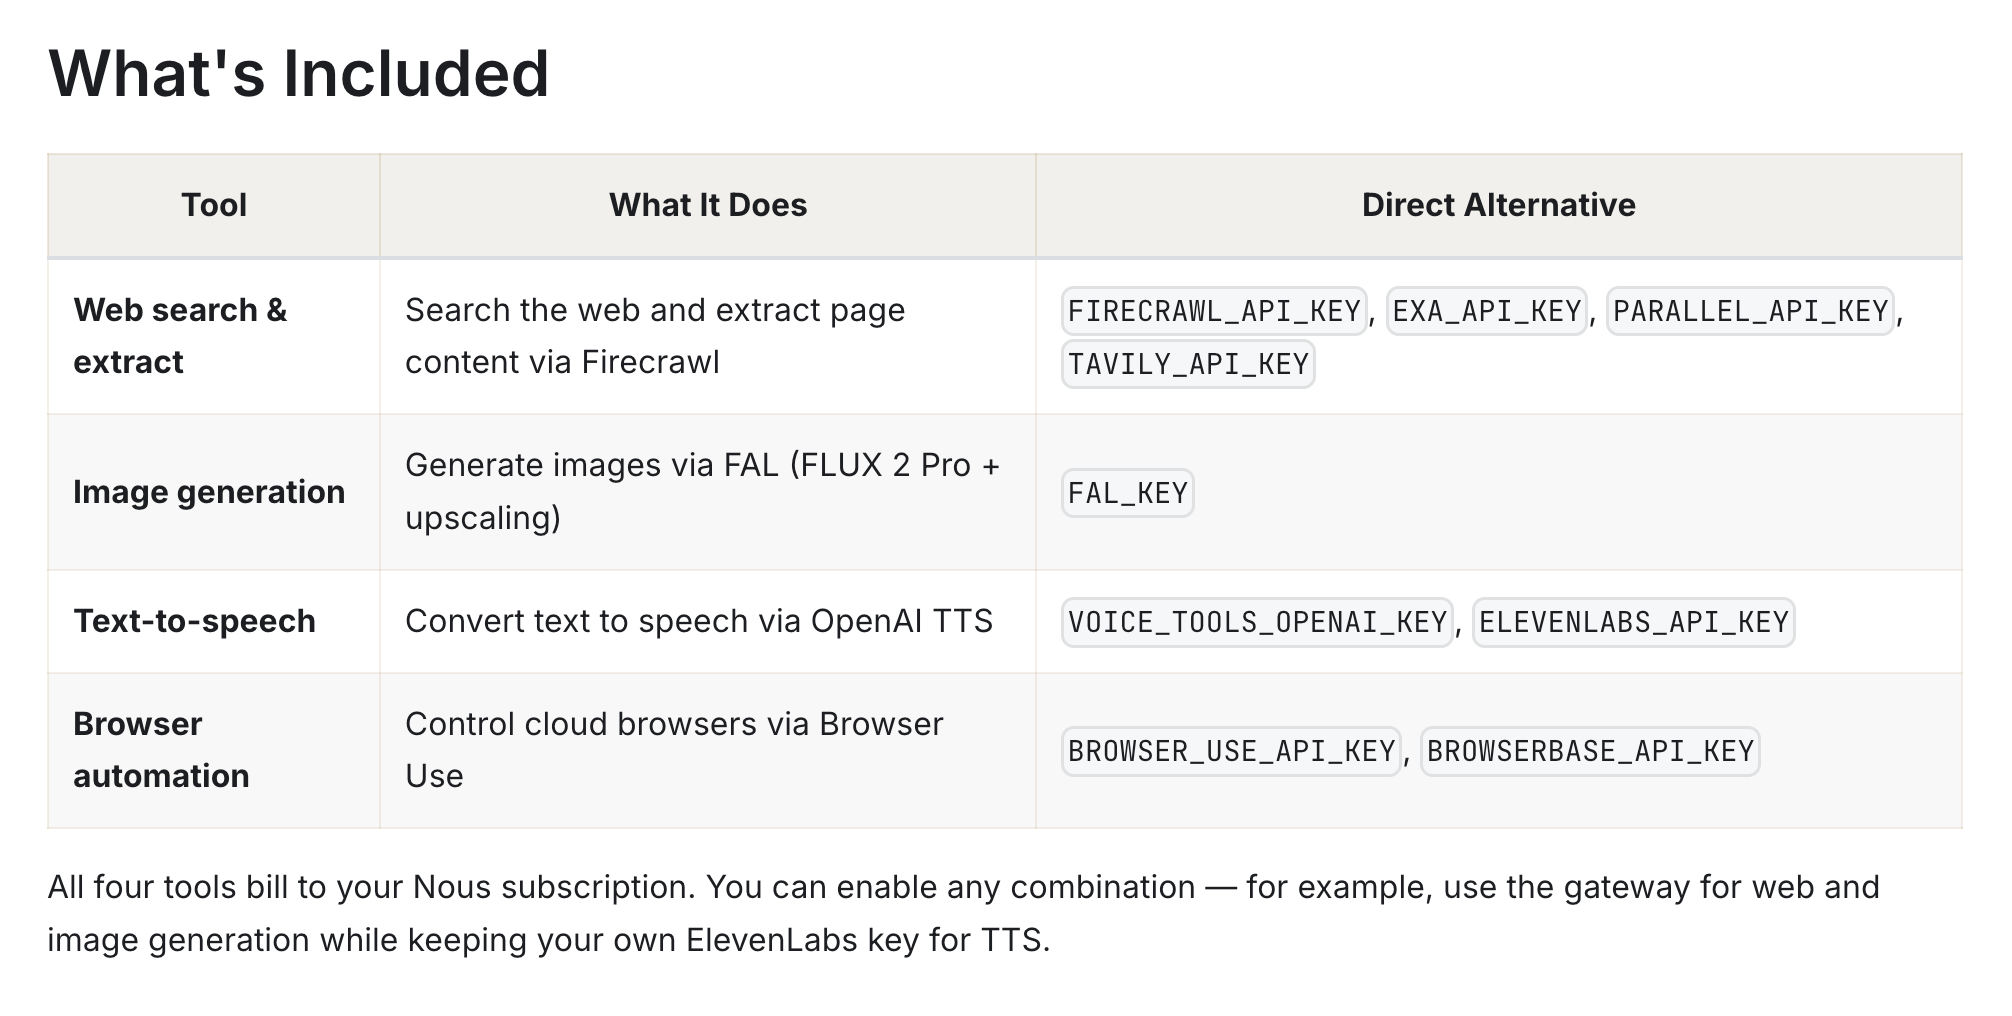The image size is (2012, 1016).
Task: Click the "What It Does" column header
Action: pos(707,205)
